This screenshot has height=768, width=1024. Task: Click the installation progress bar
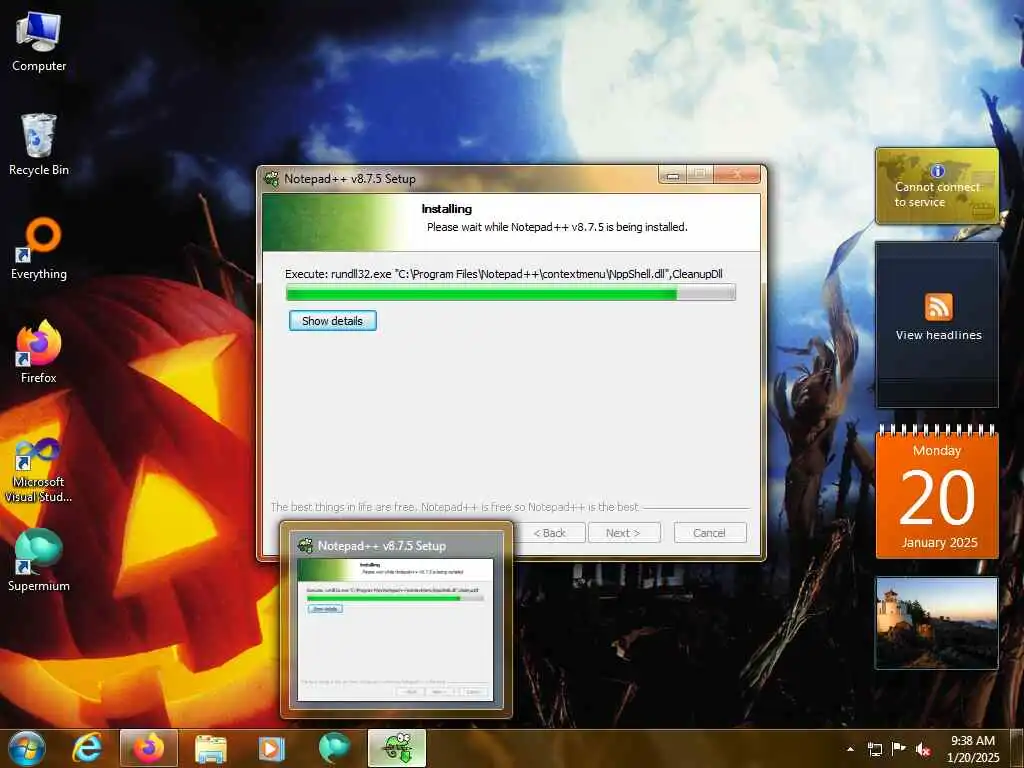511,293
